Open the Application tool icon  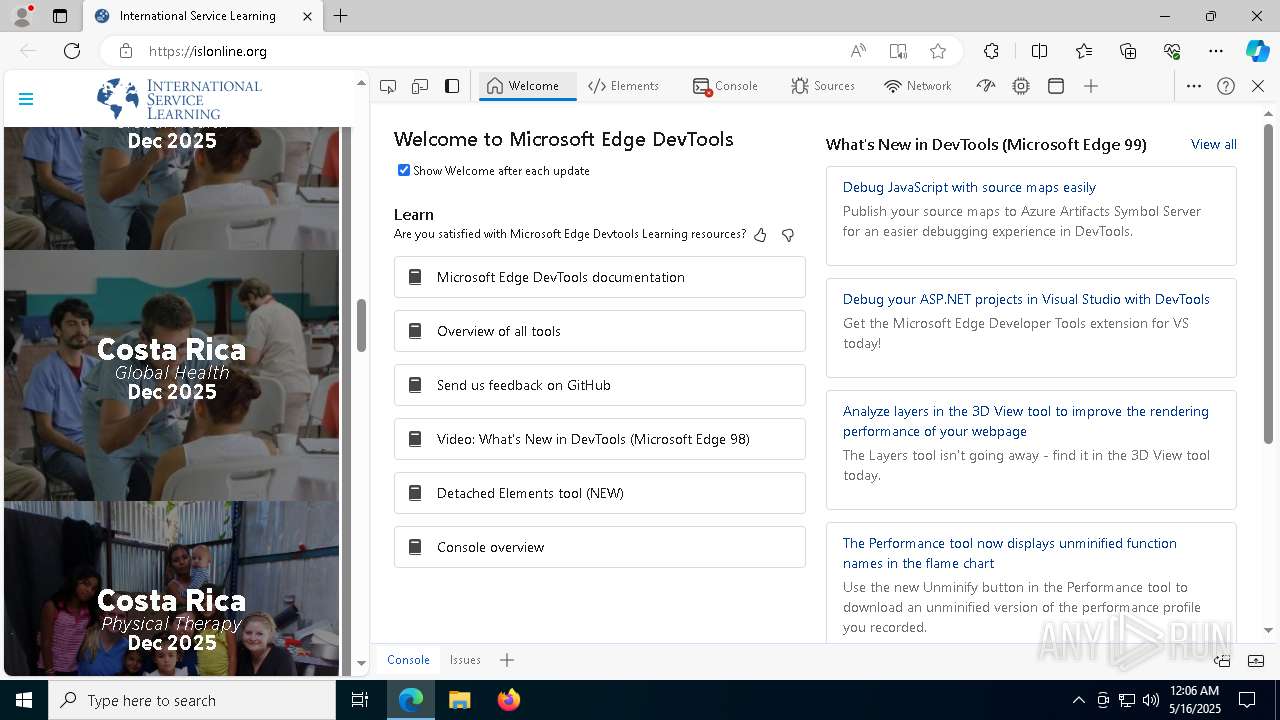click(x=1056, y=86)
